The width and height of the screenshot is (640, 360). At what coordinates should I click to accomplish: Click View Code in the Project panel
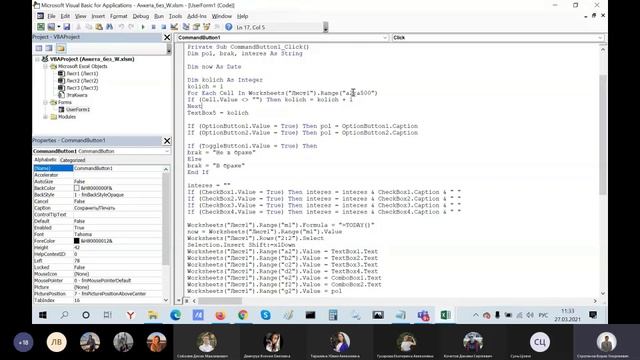click(39, 48)
